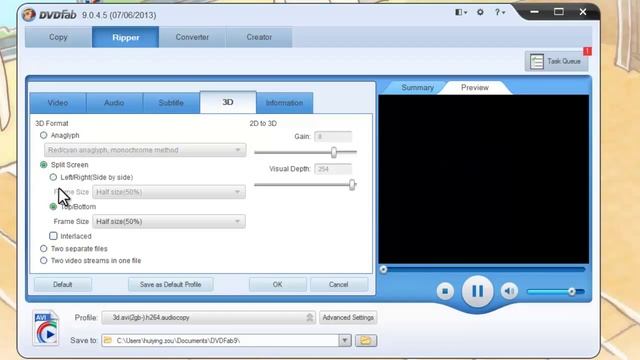Screen dimensions: 640x360
Task: Click the Gain value field
Action: pyautogui.click(x=333, y=136)
